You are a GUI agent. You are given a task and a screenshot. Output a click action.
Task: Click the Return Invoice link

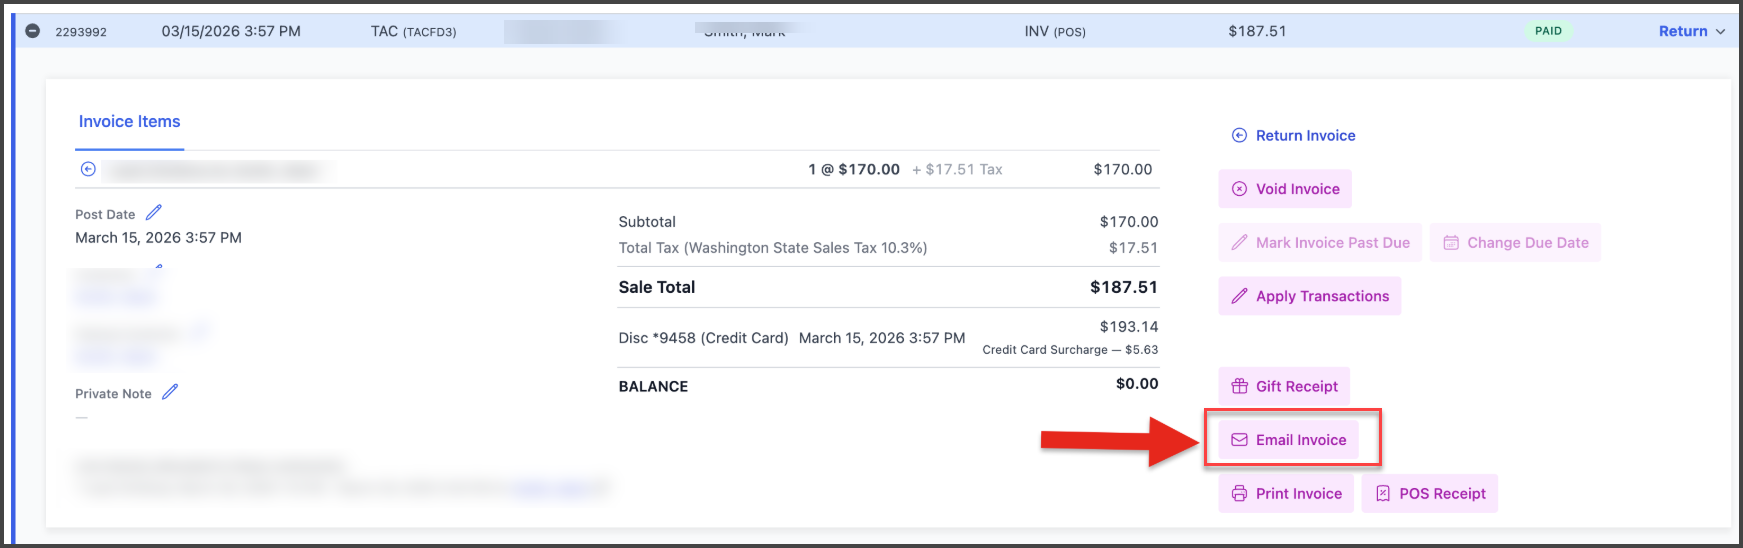pos(1294,136)
